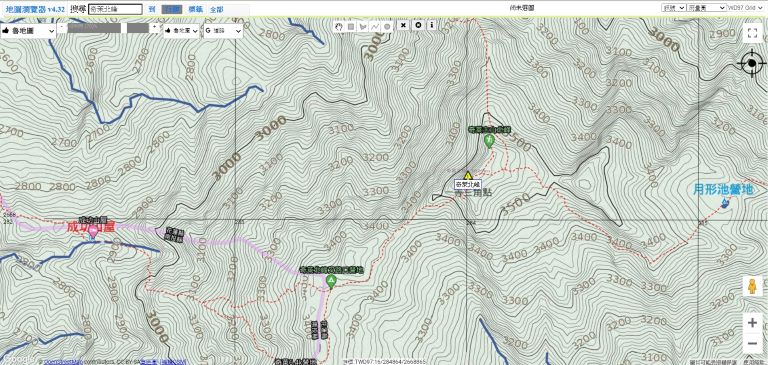Screen dimensions: 768x365
Task: Open Street View pegman
Action: pos(752,286)
